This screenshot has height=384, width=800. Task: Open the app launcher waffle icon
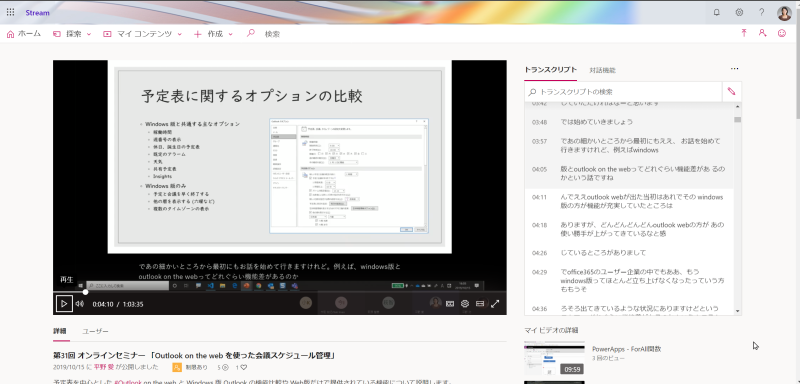click(x=10, y=13)
